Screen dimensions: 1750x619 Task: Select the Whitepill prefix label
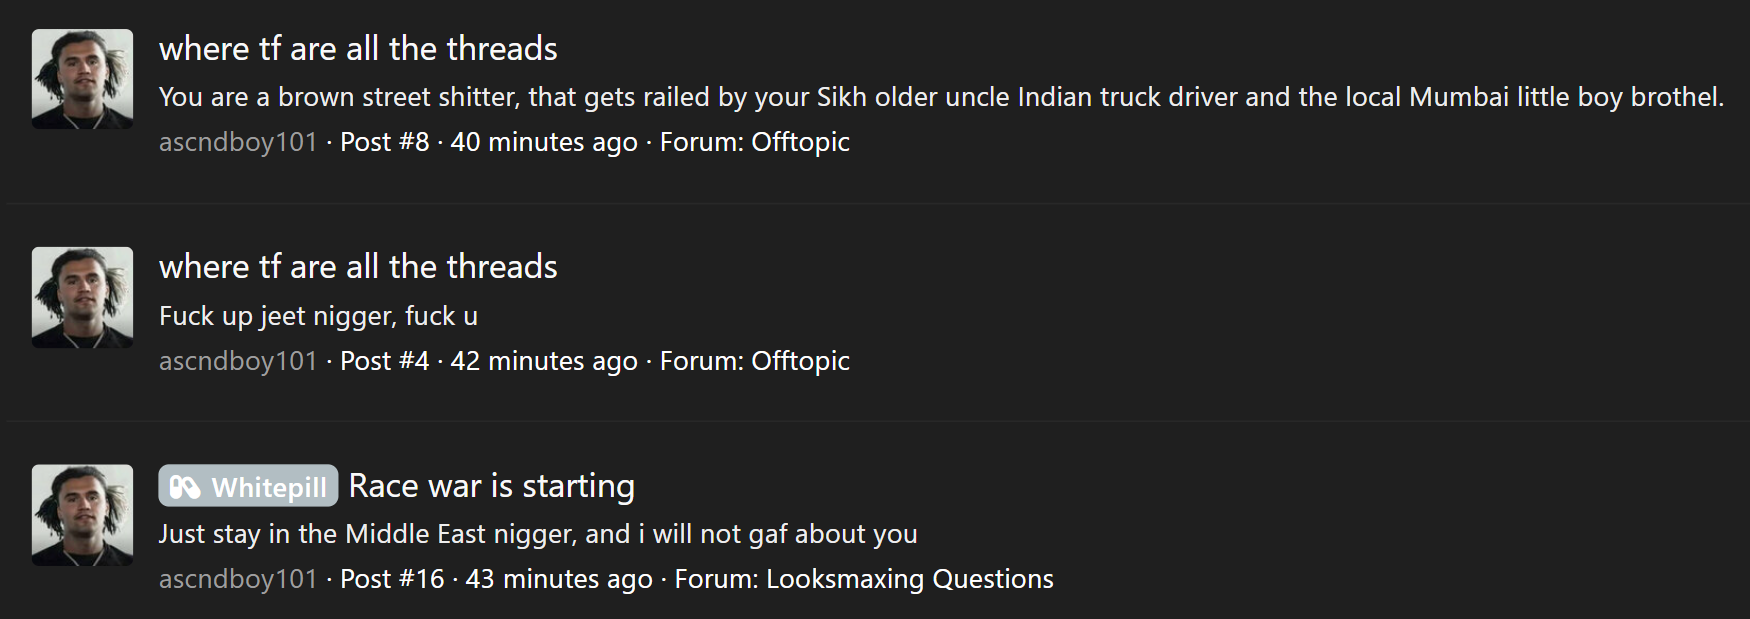click(x=248, y=486)
